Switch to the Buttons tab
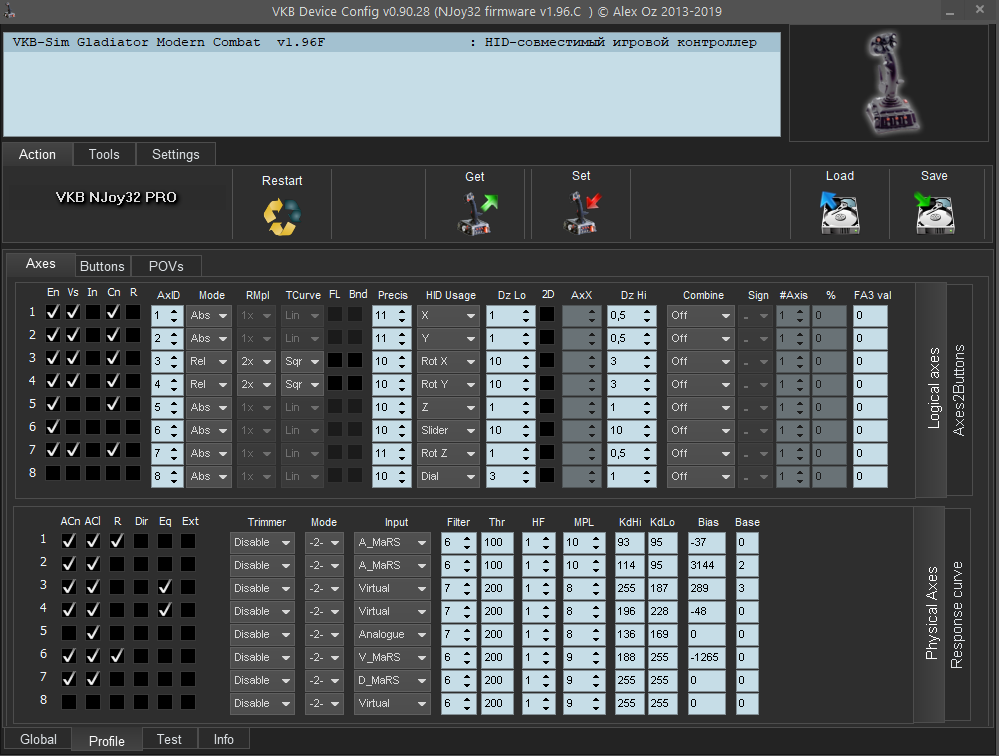 tap(102, 266)
